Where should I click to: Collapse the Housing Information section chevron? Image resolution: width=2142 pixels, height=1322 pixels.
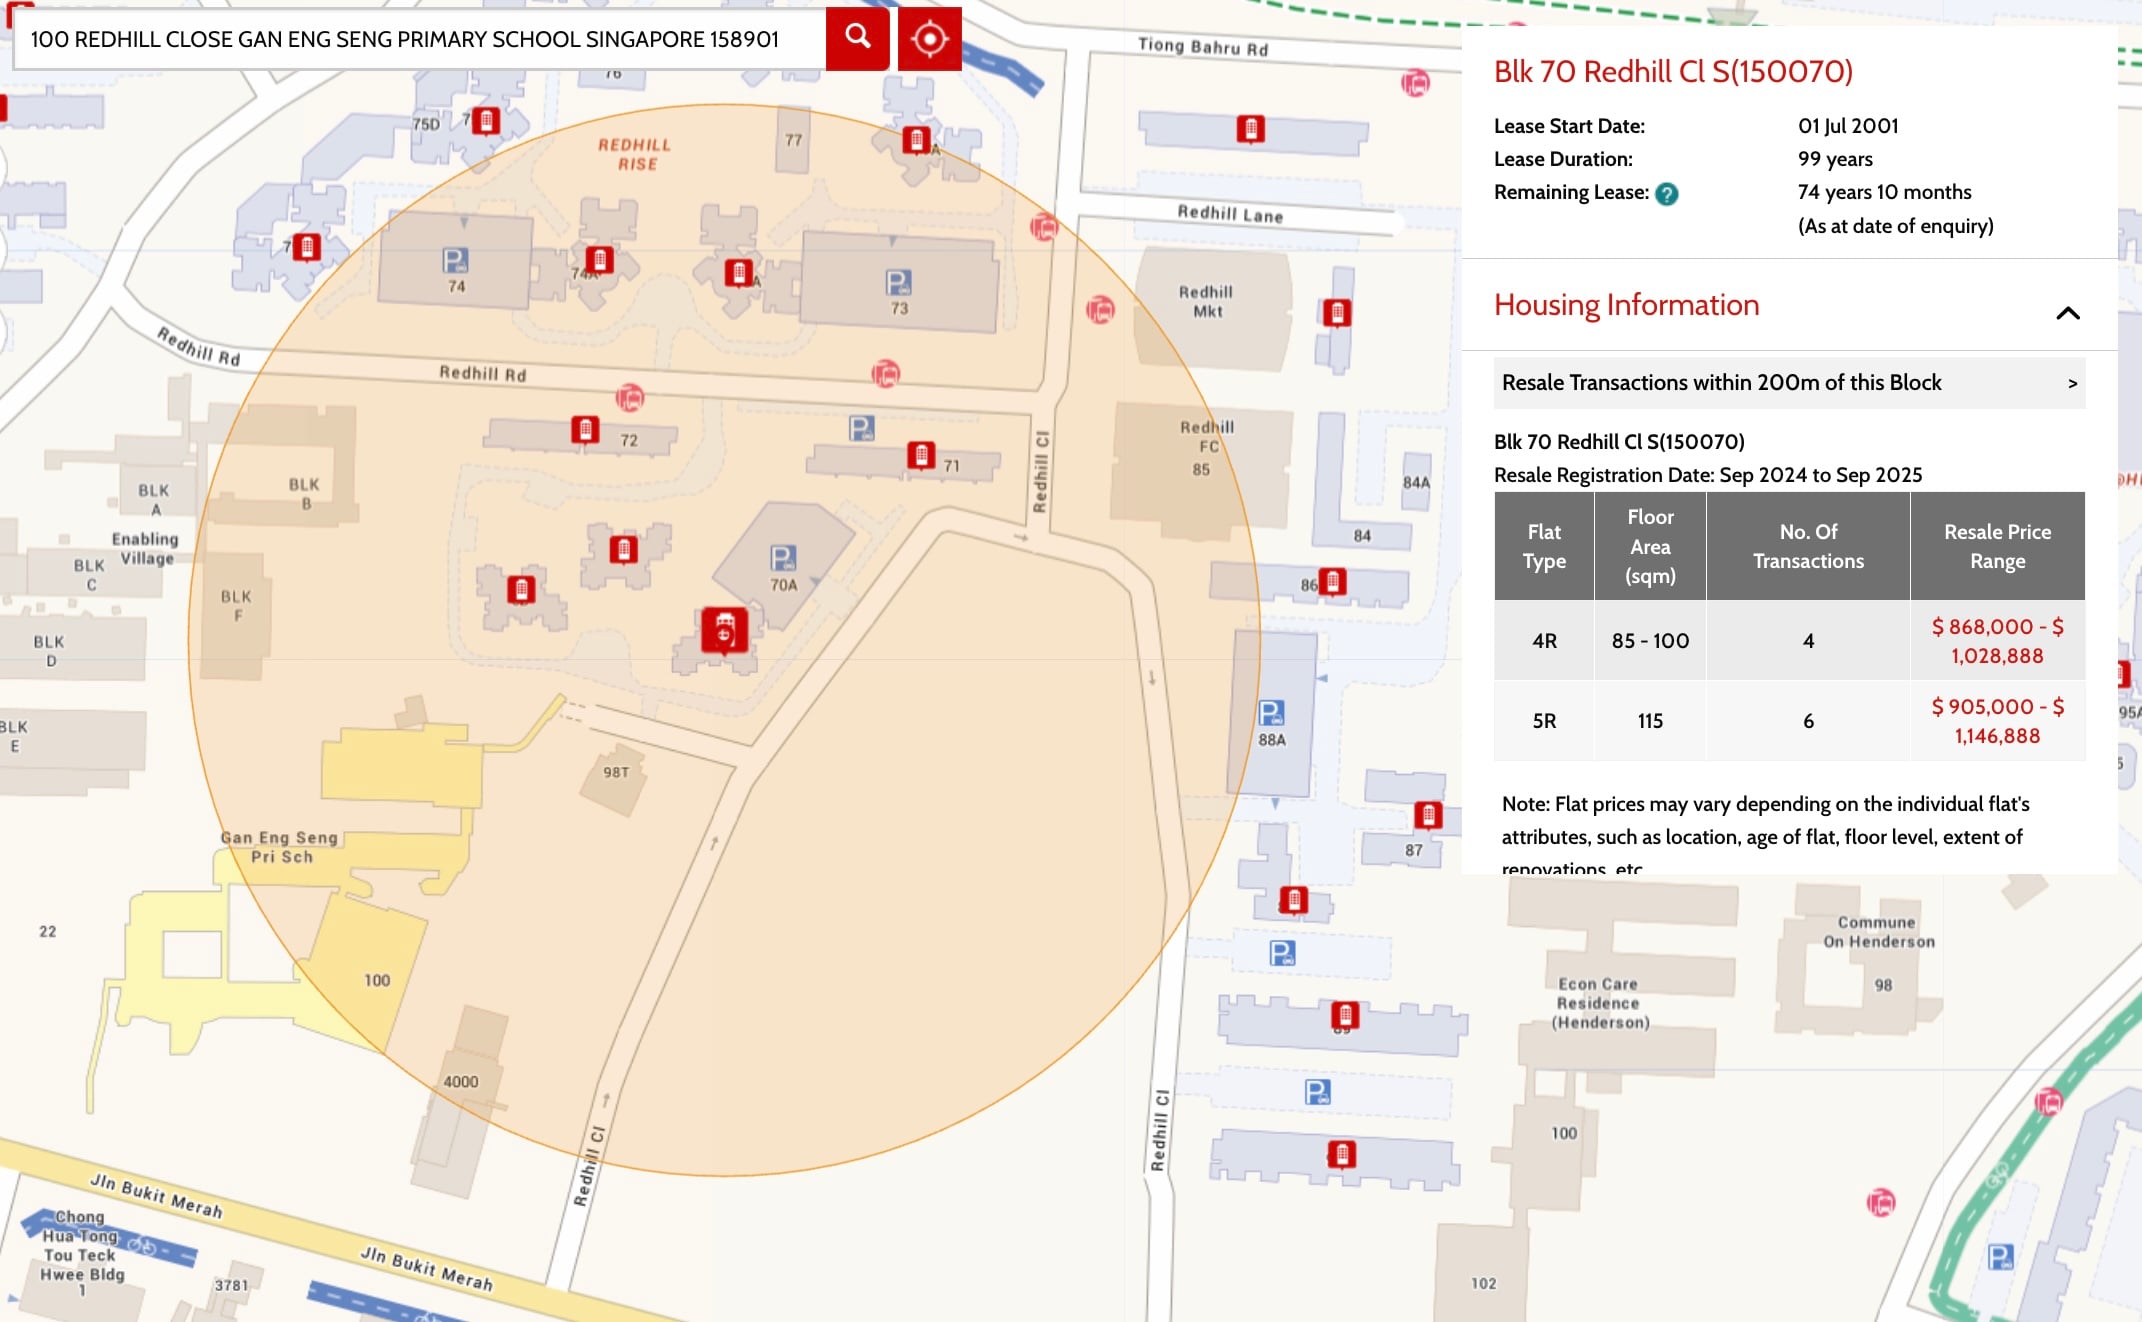[x=2067, y=313]
